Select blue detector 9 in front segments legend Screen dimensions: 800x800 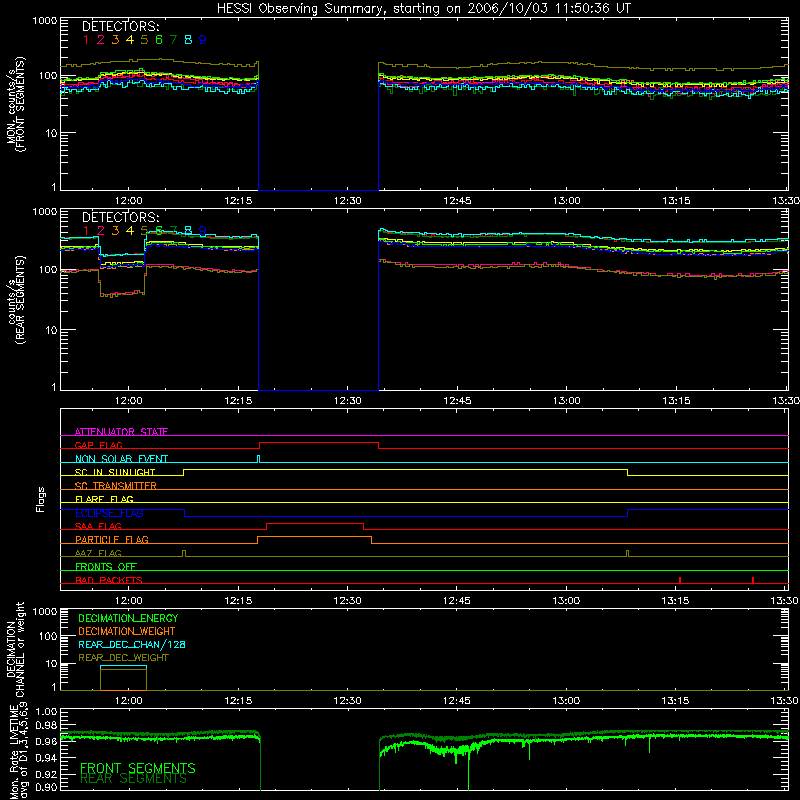tap(203, 39)
